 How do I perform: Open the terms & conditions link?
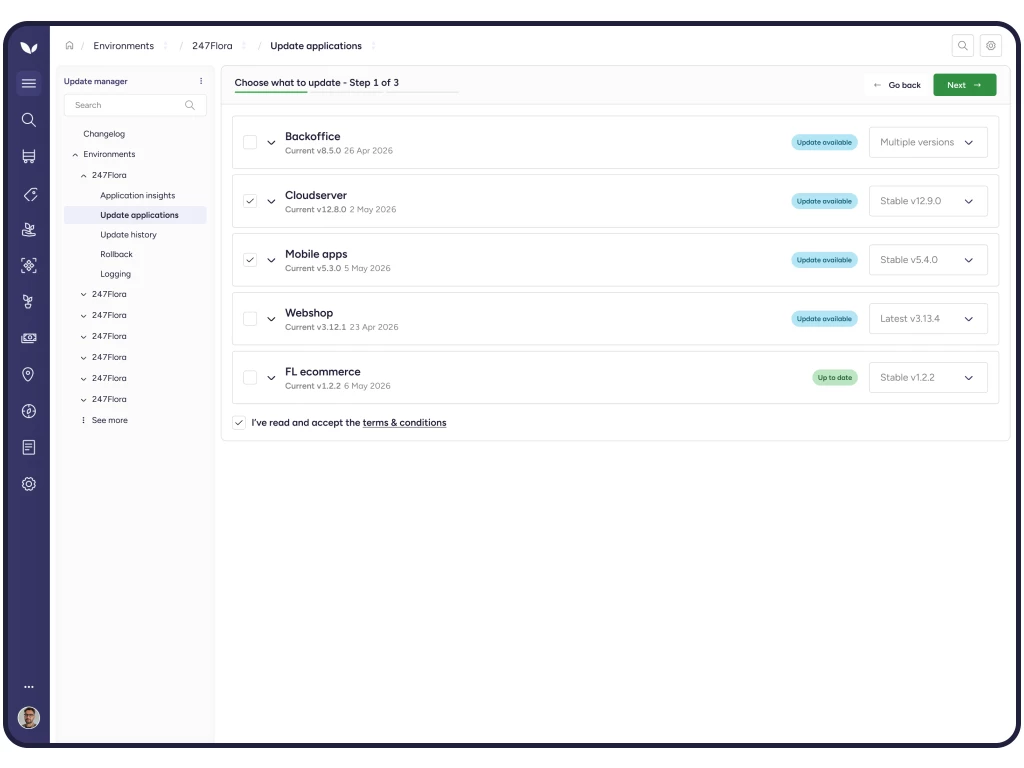pyautogui.click(x=404, y=423)
